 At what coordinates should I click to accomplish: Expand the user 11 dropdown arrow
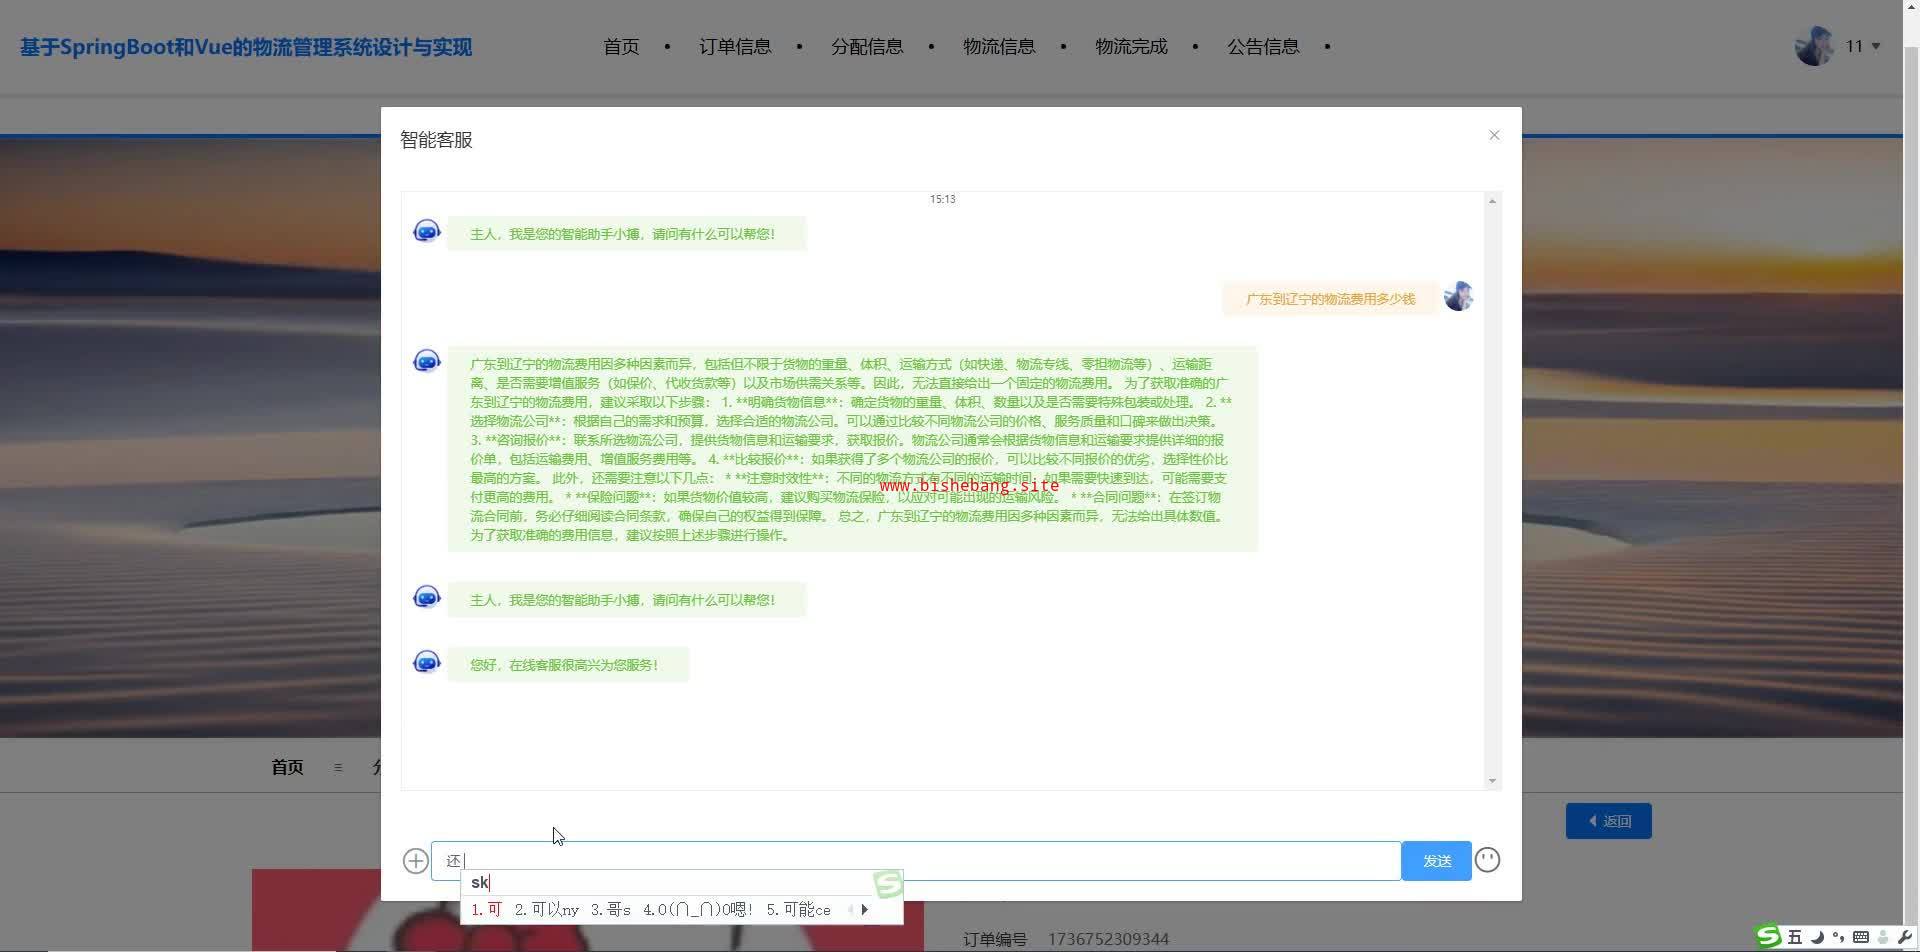click(1876, 46)
